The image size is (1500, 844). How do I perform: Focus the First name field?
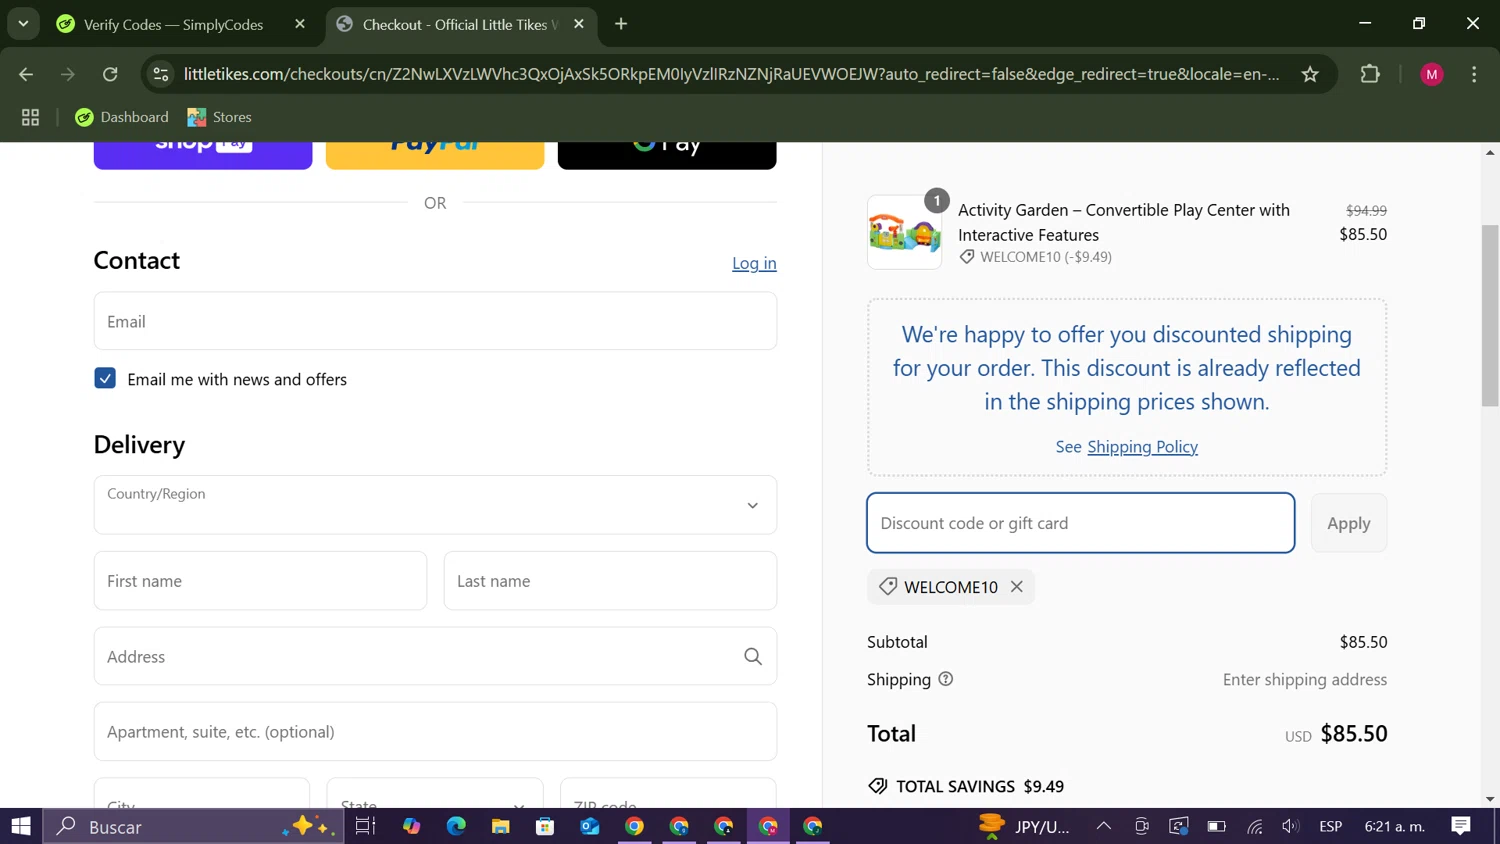pos(260,581)
